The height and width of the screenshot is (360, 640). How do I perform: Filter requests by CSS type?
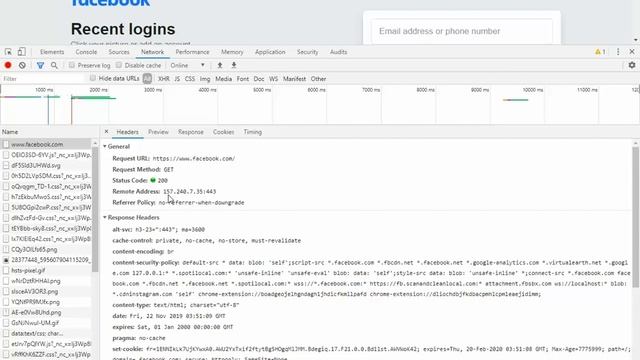point(190,79)
